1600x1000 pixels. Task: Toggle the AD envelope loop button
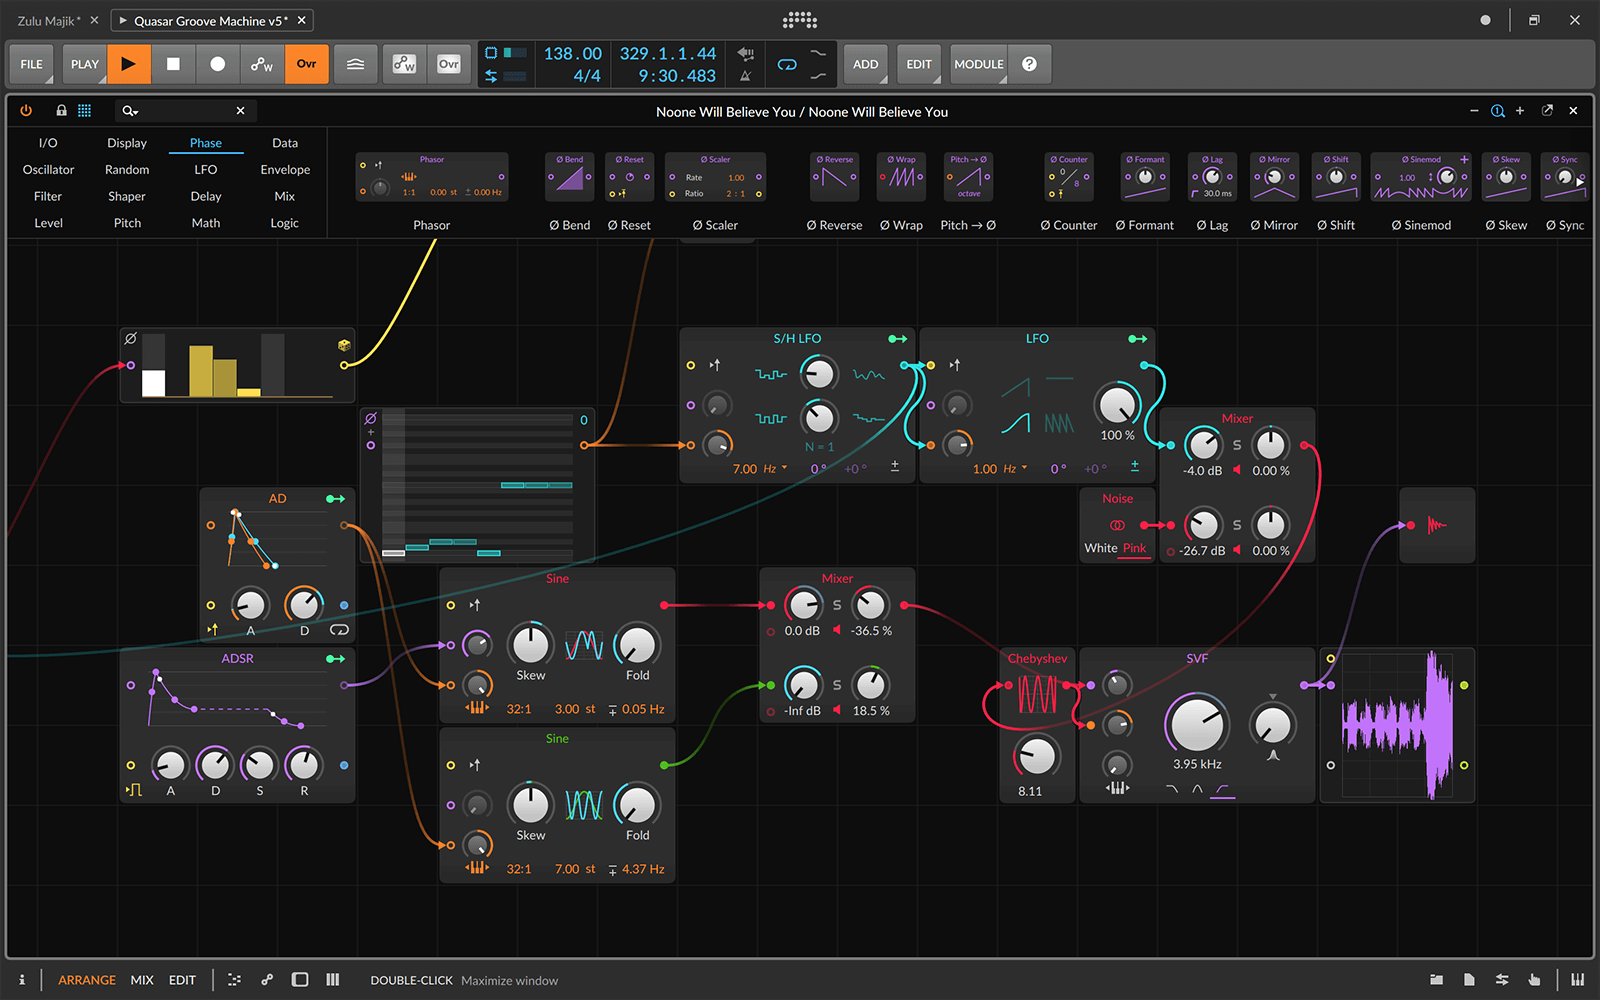(x=340, y=630)
